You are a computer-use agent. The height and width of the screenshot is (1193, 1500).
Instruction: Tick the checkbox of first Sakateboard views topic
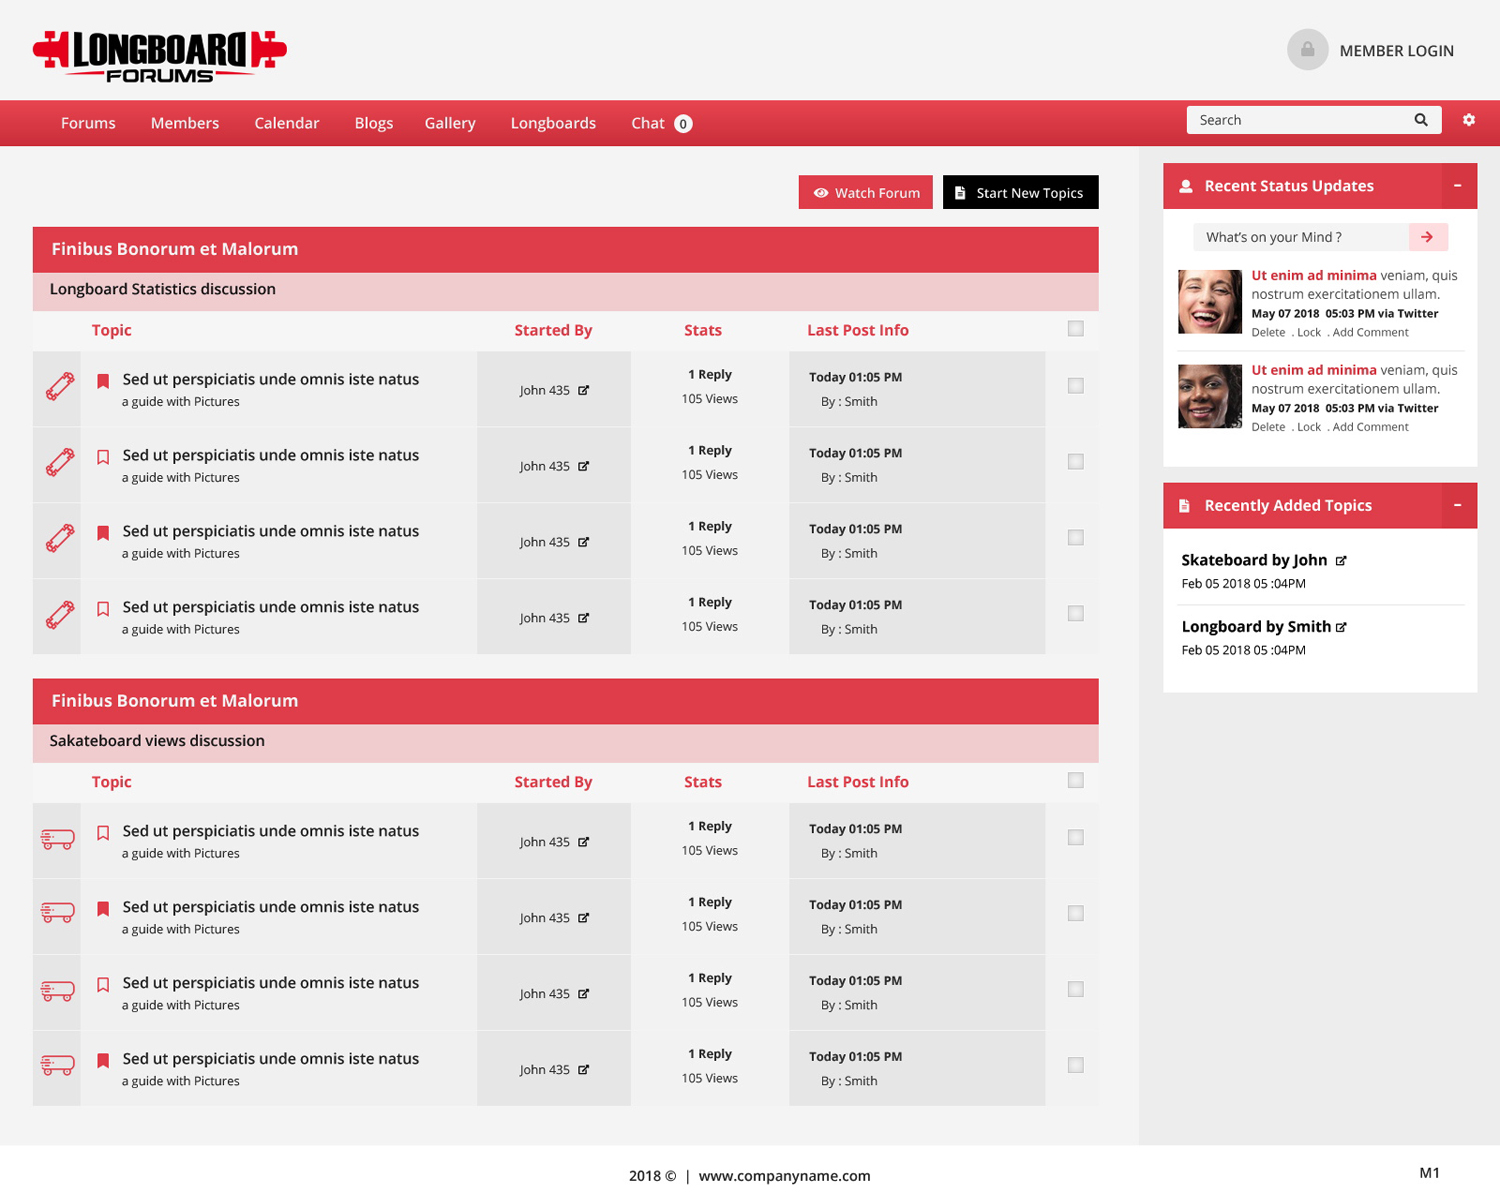1075,838
